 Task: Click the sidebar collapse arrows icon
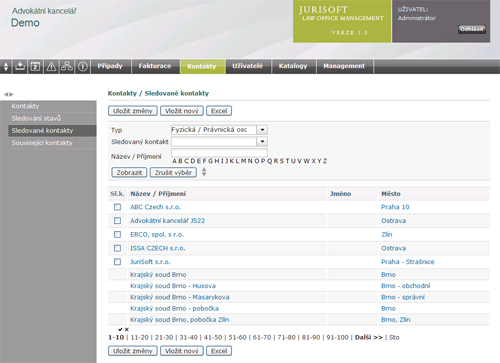[x=9, y=94]
